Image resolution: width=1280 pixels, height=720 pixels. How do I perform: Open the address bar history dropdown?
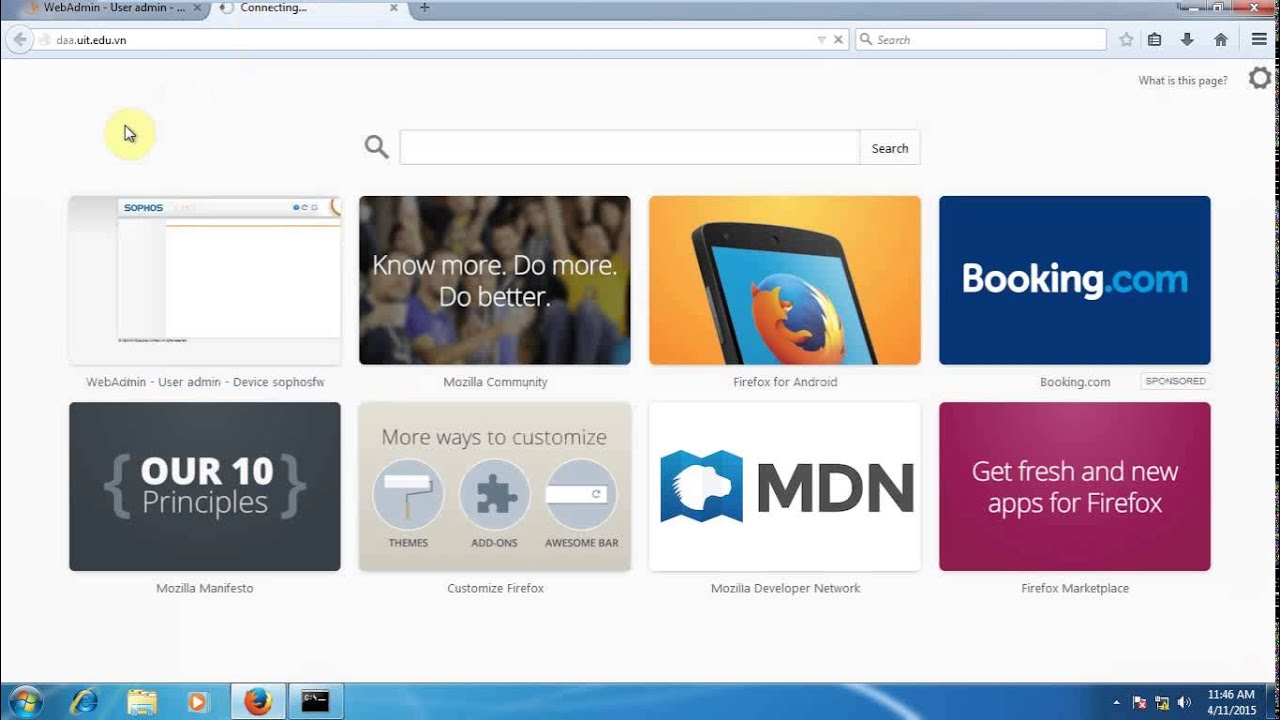coord(822,40)
